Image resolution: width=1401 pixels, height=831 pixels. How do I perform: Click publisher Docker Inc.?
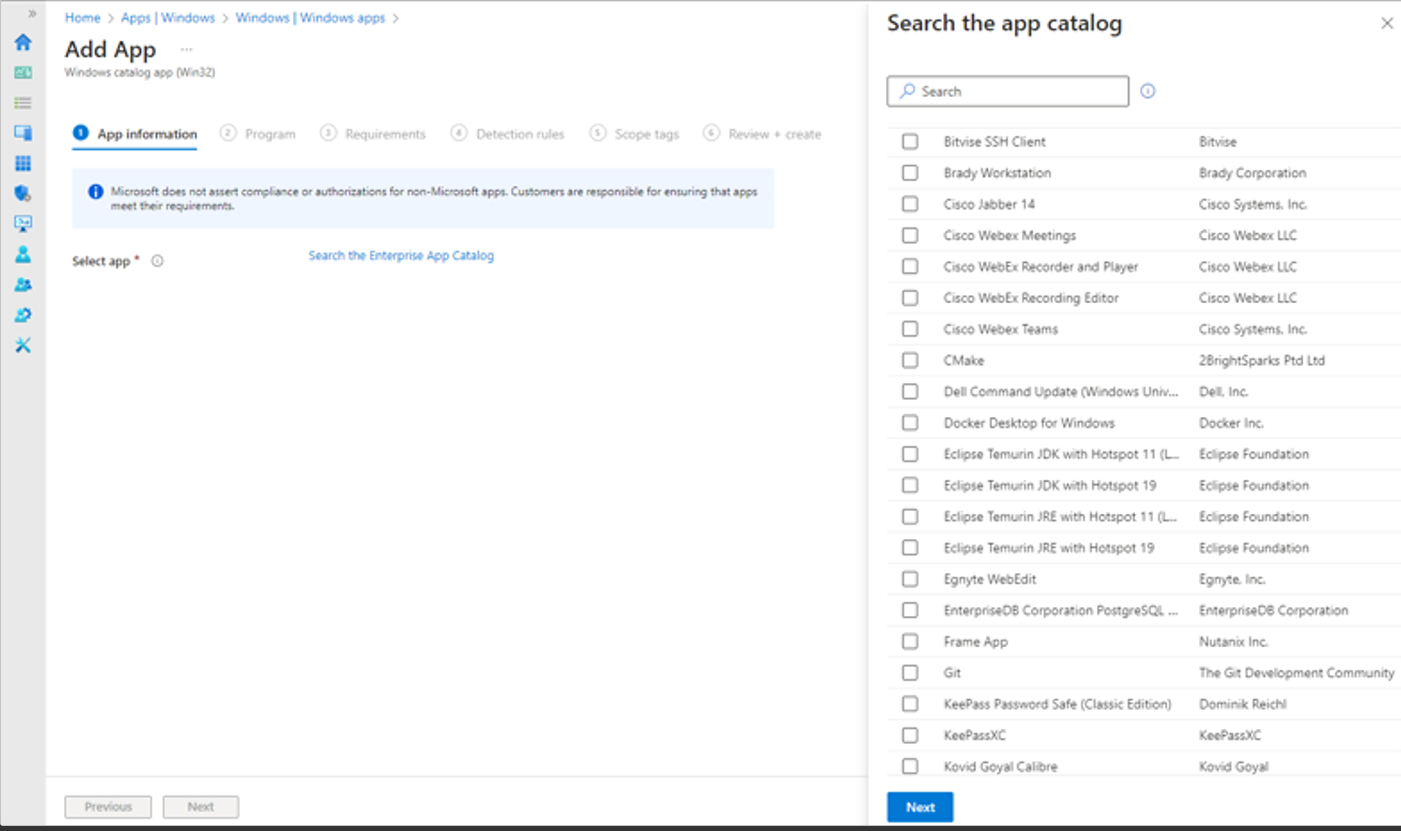(1231, 423)
